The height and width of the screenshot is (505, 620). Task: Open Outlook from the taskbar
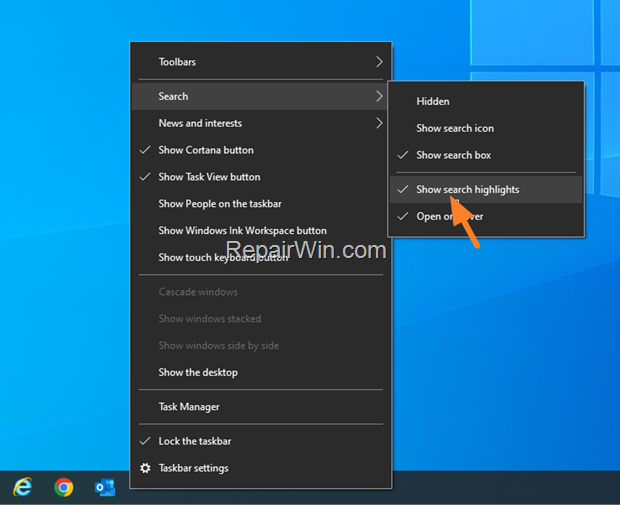click(x=105, y=487)
